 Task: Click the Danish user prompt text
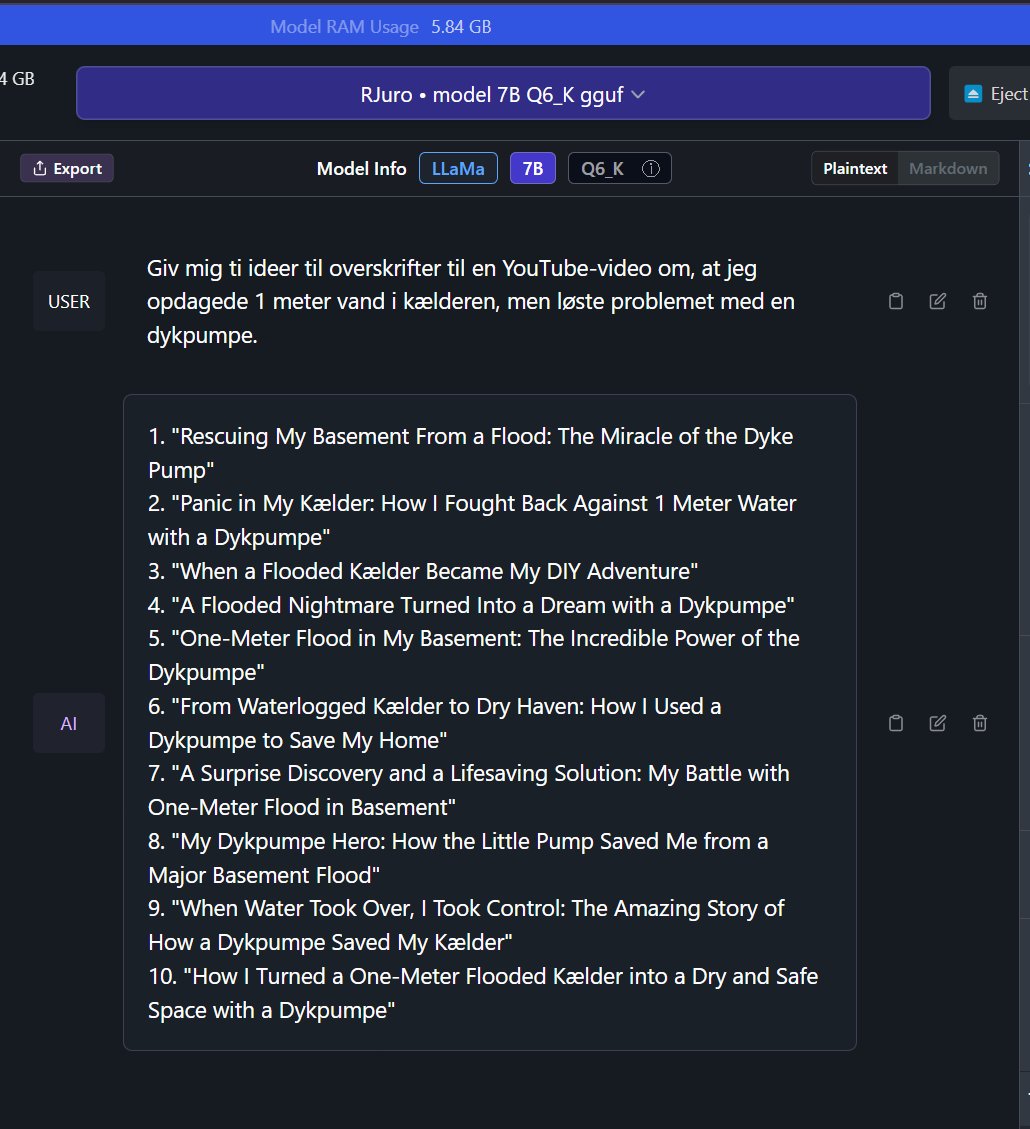pos(471,301)
